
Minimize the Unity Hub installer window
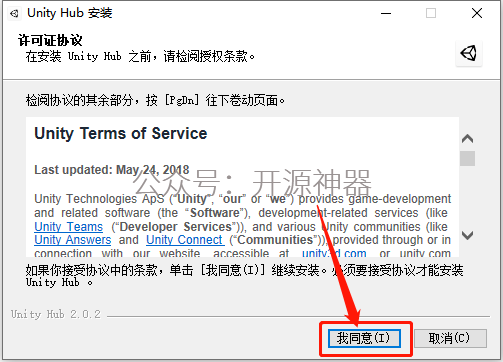point(386,14)
